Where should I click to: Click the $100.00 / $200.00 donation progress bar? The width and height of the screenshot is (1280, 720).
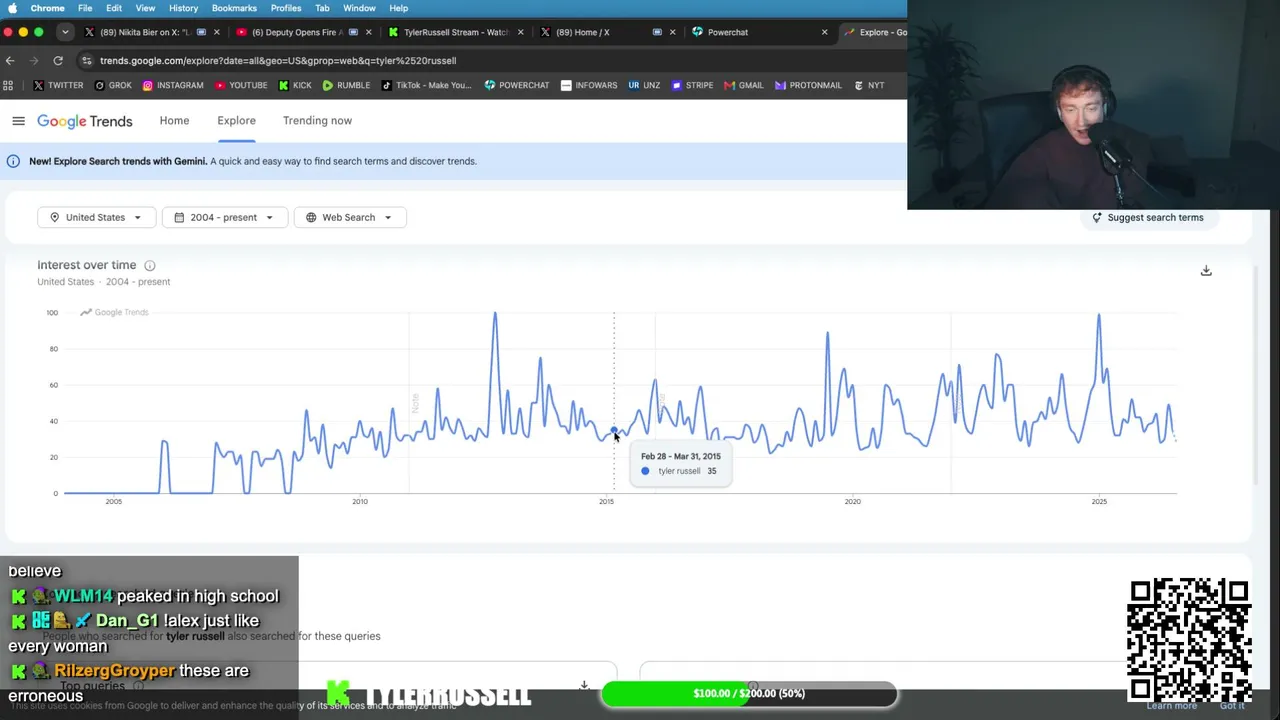[749, 693]
